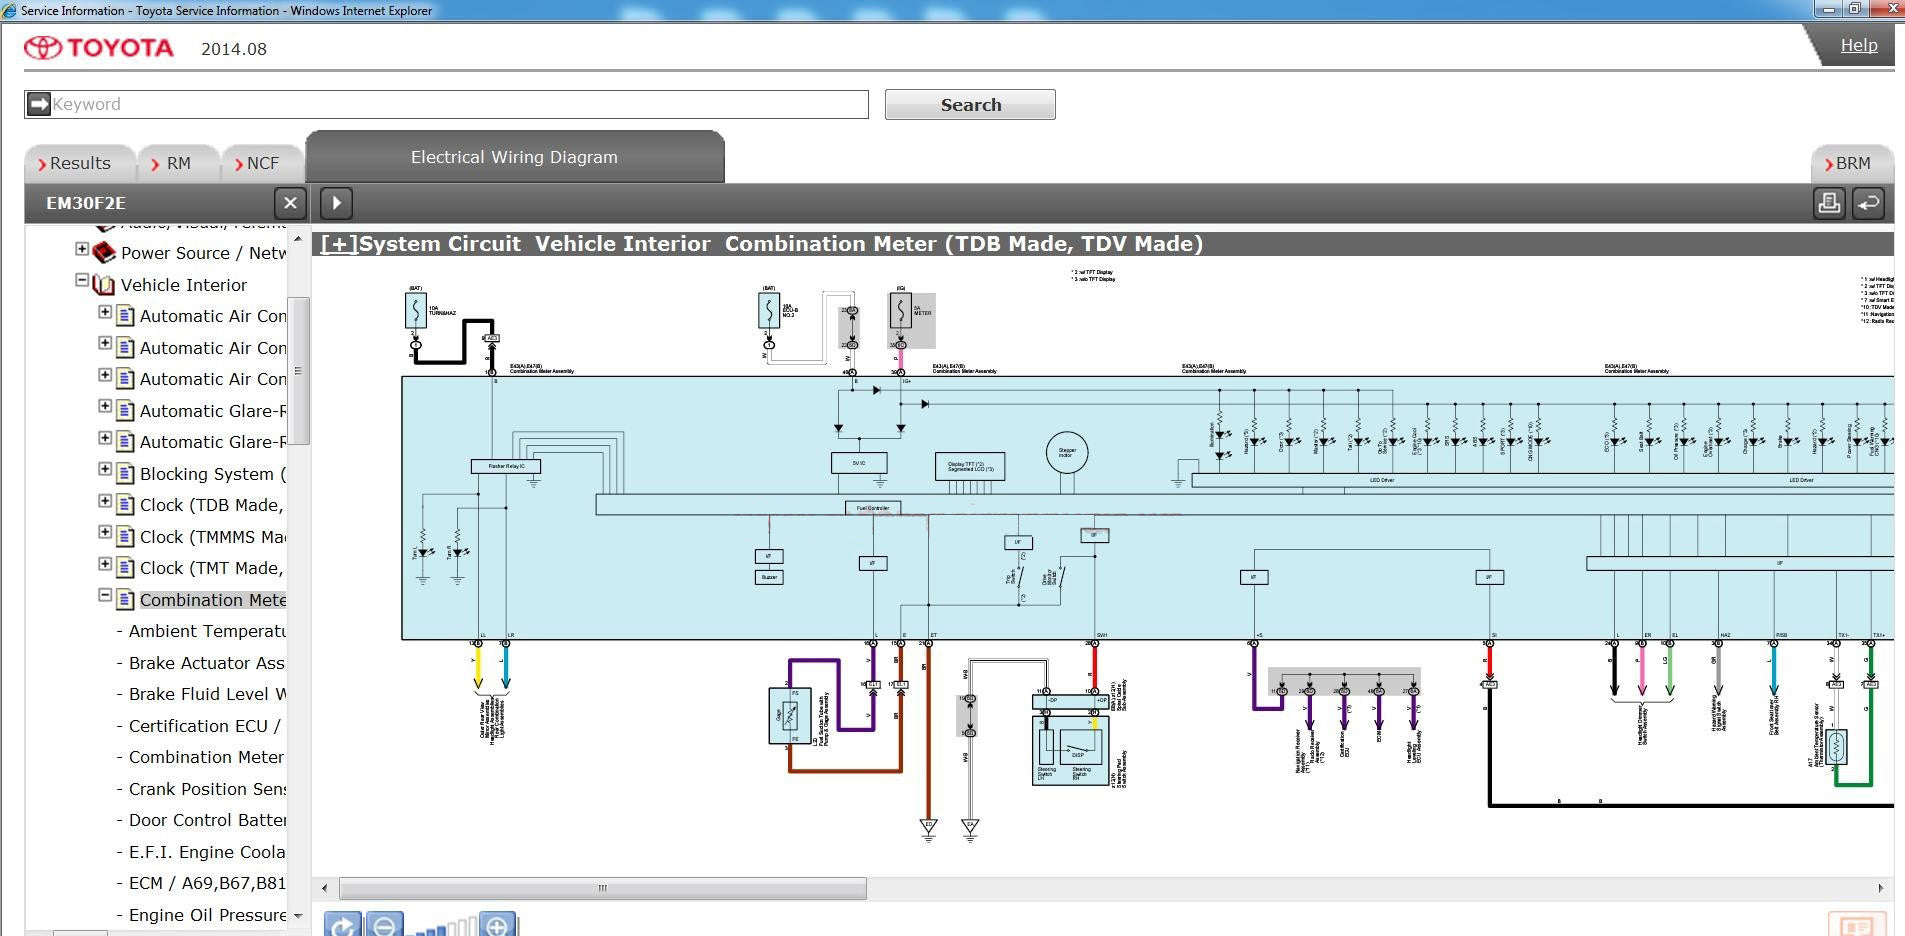Close the EM30F2E tree panel
The image size is (1905, 936).
coord(290,203)
